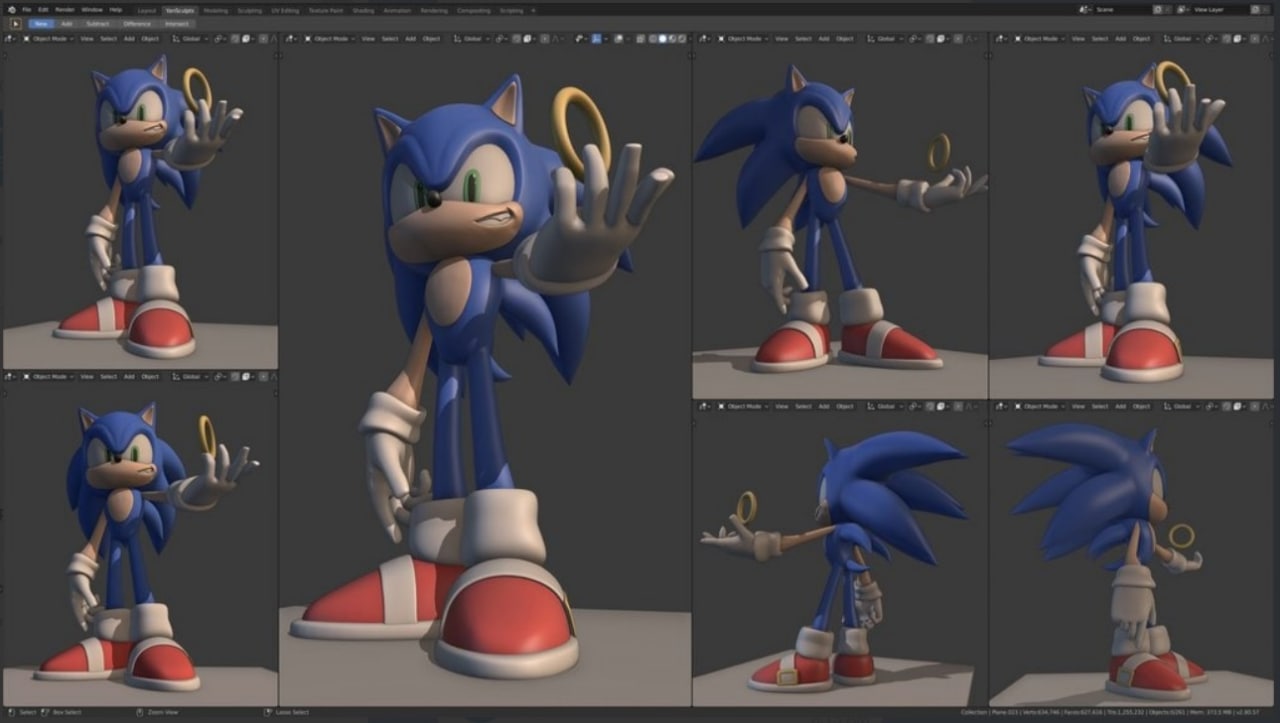Open the Blender logo menu

[x=12, y=9]
